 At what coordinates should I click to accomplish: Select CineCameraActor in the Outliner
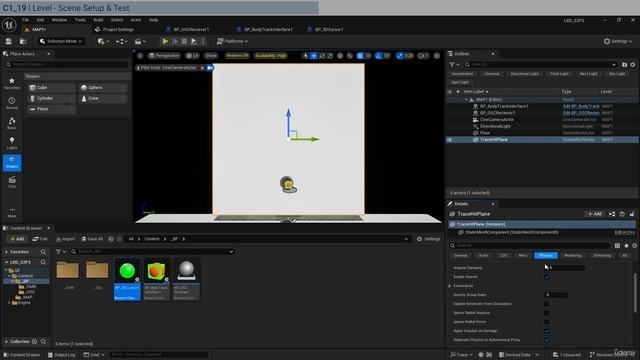pyautogui.click(x=496, y=120)
